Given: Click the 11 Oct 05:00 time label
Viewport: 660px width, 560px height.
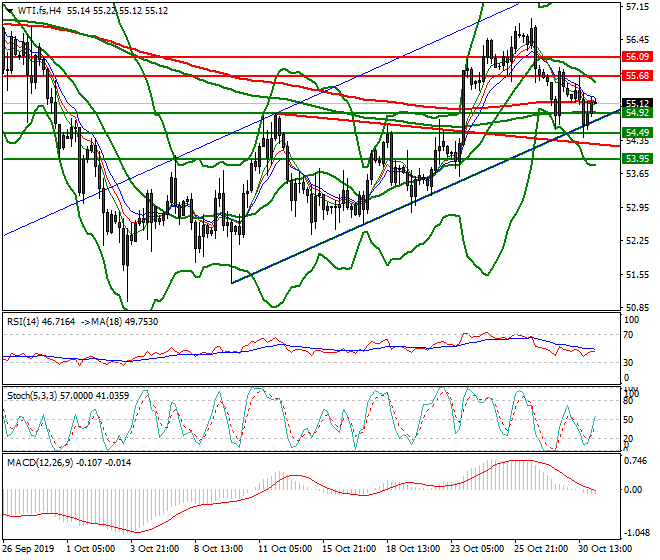Looking at the screenshot, I should [x=285, y=549].
